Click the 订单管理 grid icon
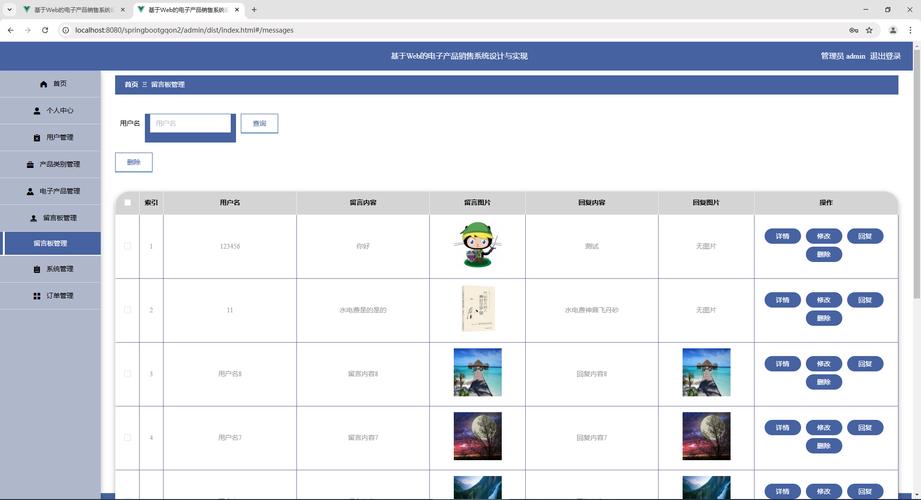Screen dimensions: 921x500 point(36,296)
